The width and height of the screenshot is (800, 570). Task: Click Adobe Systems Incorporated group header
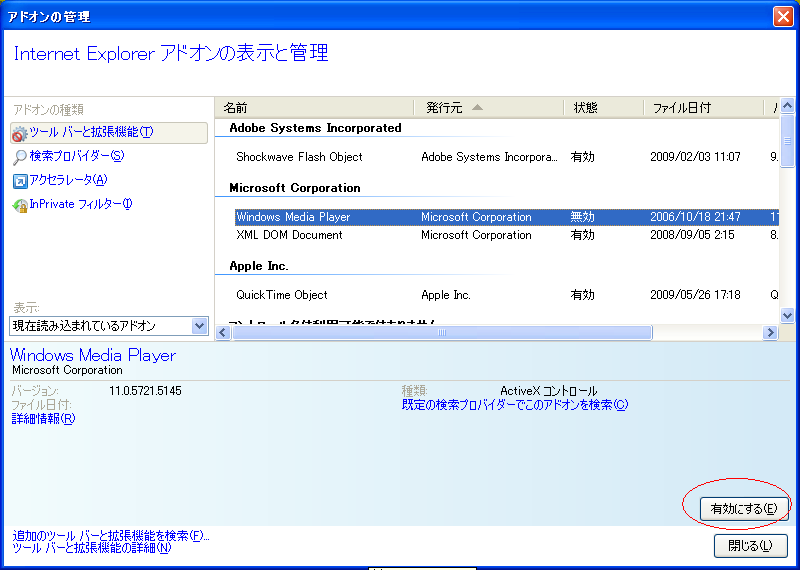point(315,128)
